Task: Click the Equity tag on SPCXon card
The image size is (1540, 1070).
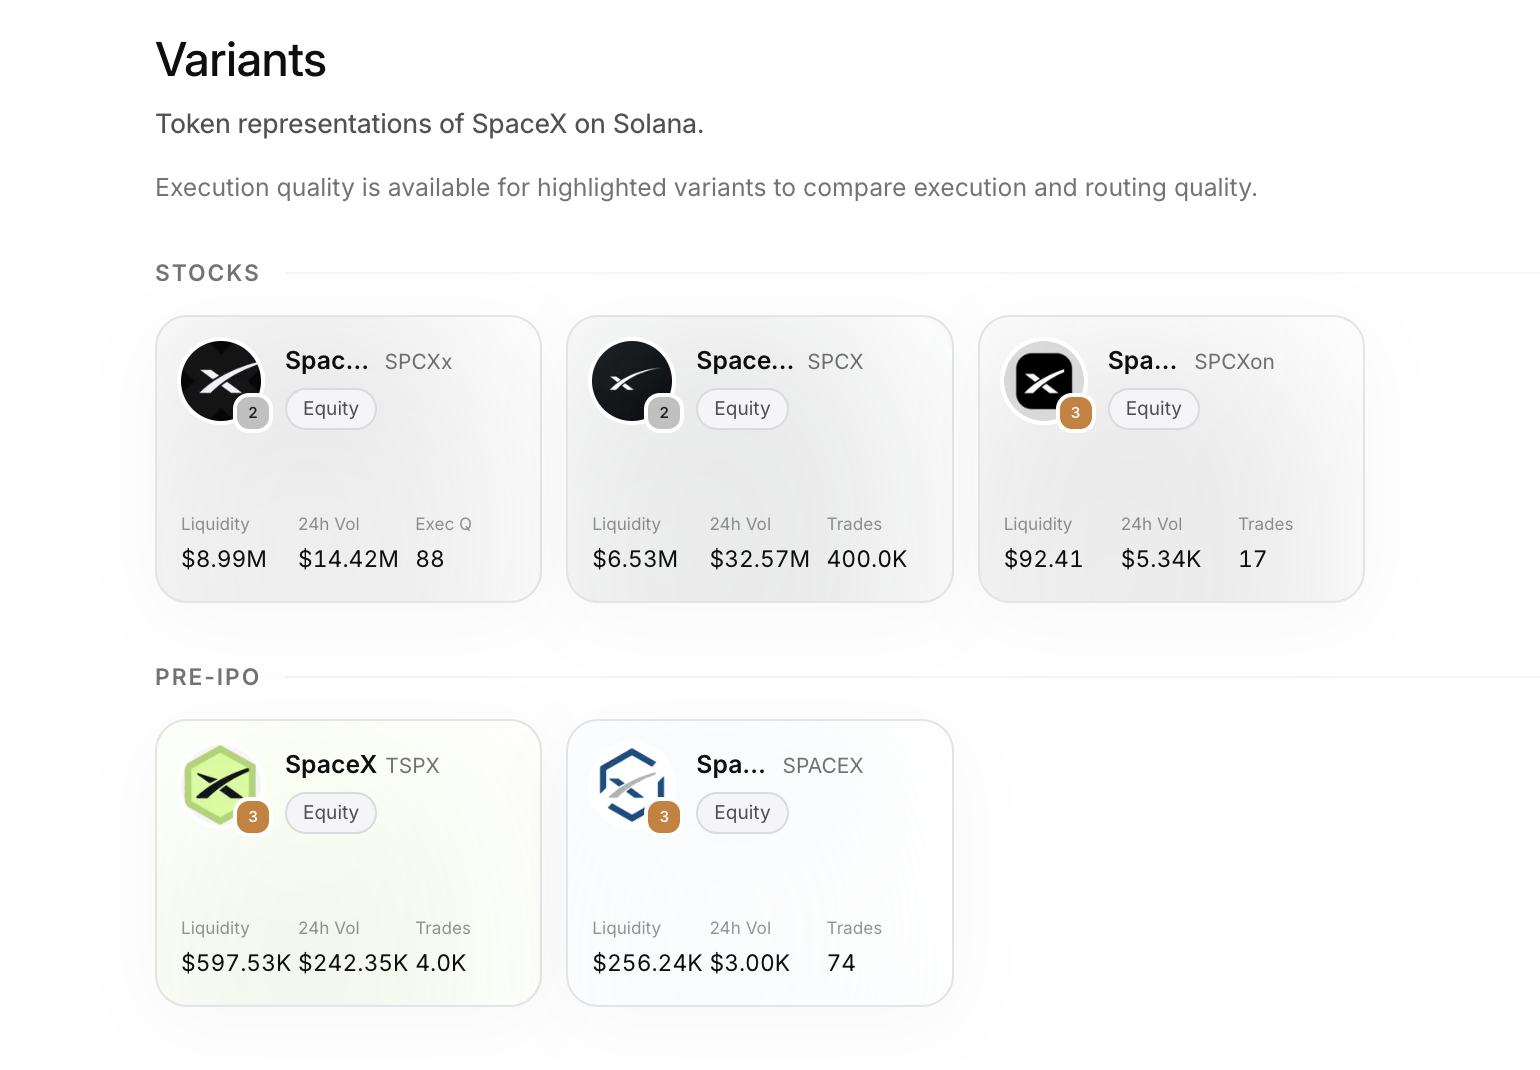Action: (x=1154, y=409)
